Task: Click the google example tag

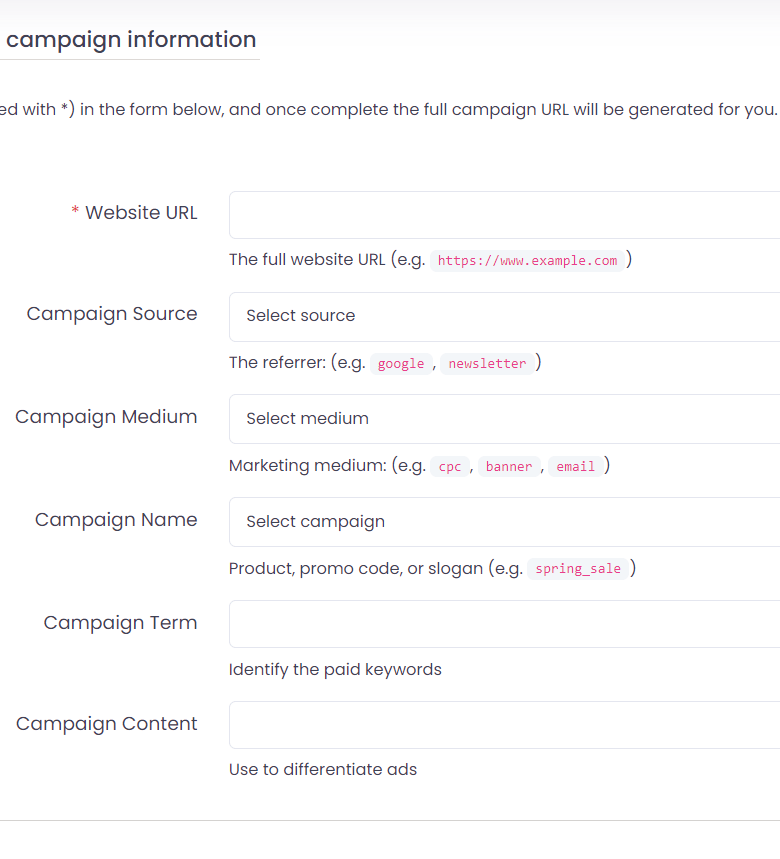Action: coord(401,364)
